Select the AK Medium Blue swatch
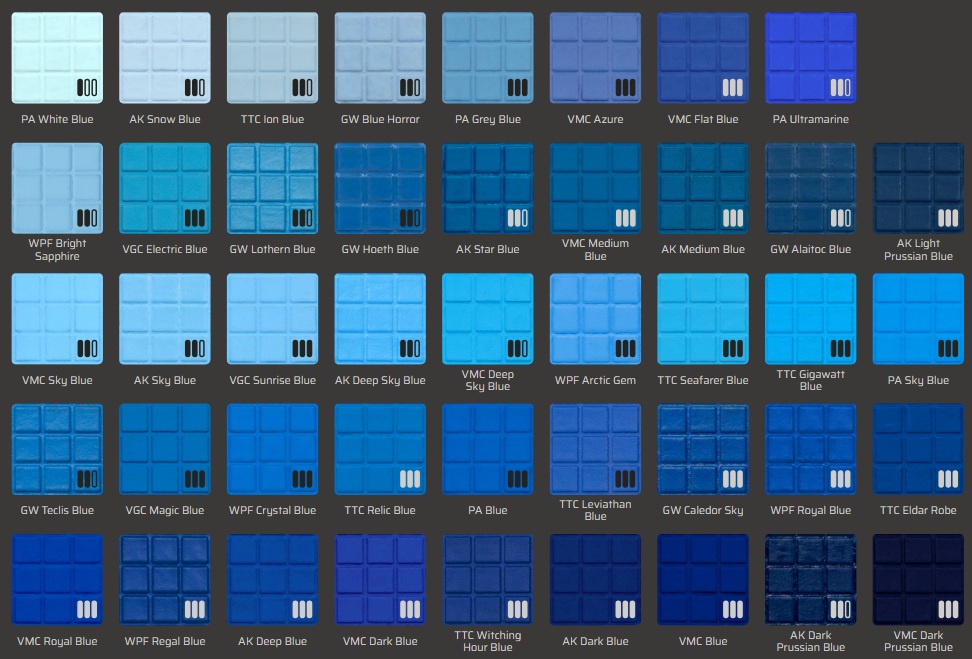972x659 pixels. pos(703,188)
